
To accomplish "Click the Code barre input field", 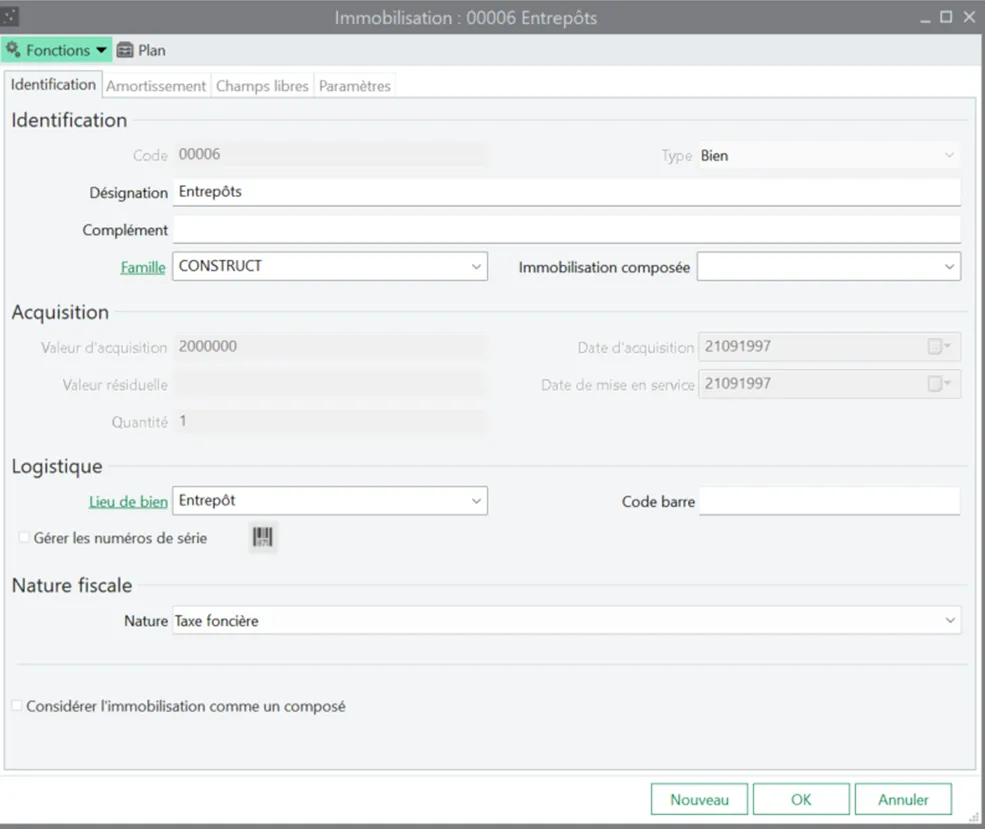I will 829,501.
